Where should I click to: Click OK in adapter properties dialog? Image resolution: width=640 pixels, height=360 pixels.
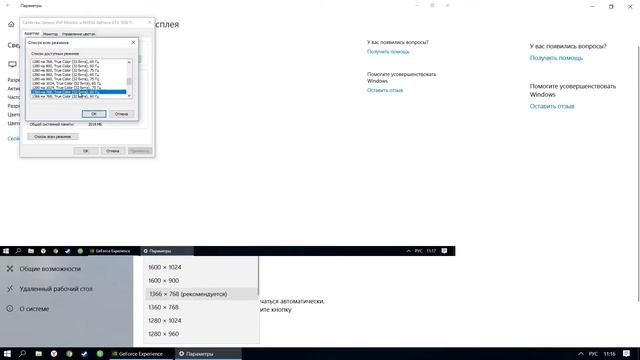pyautogui.click(x=86, y=151)
